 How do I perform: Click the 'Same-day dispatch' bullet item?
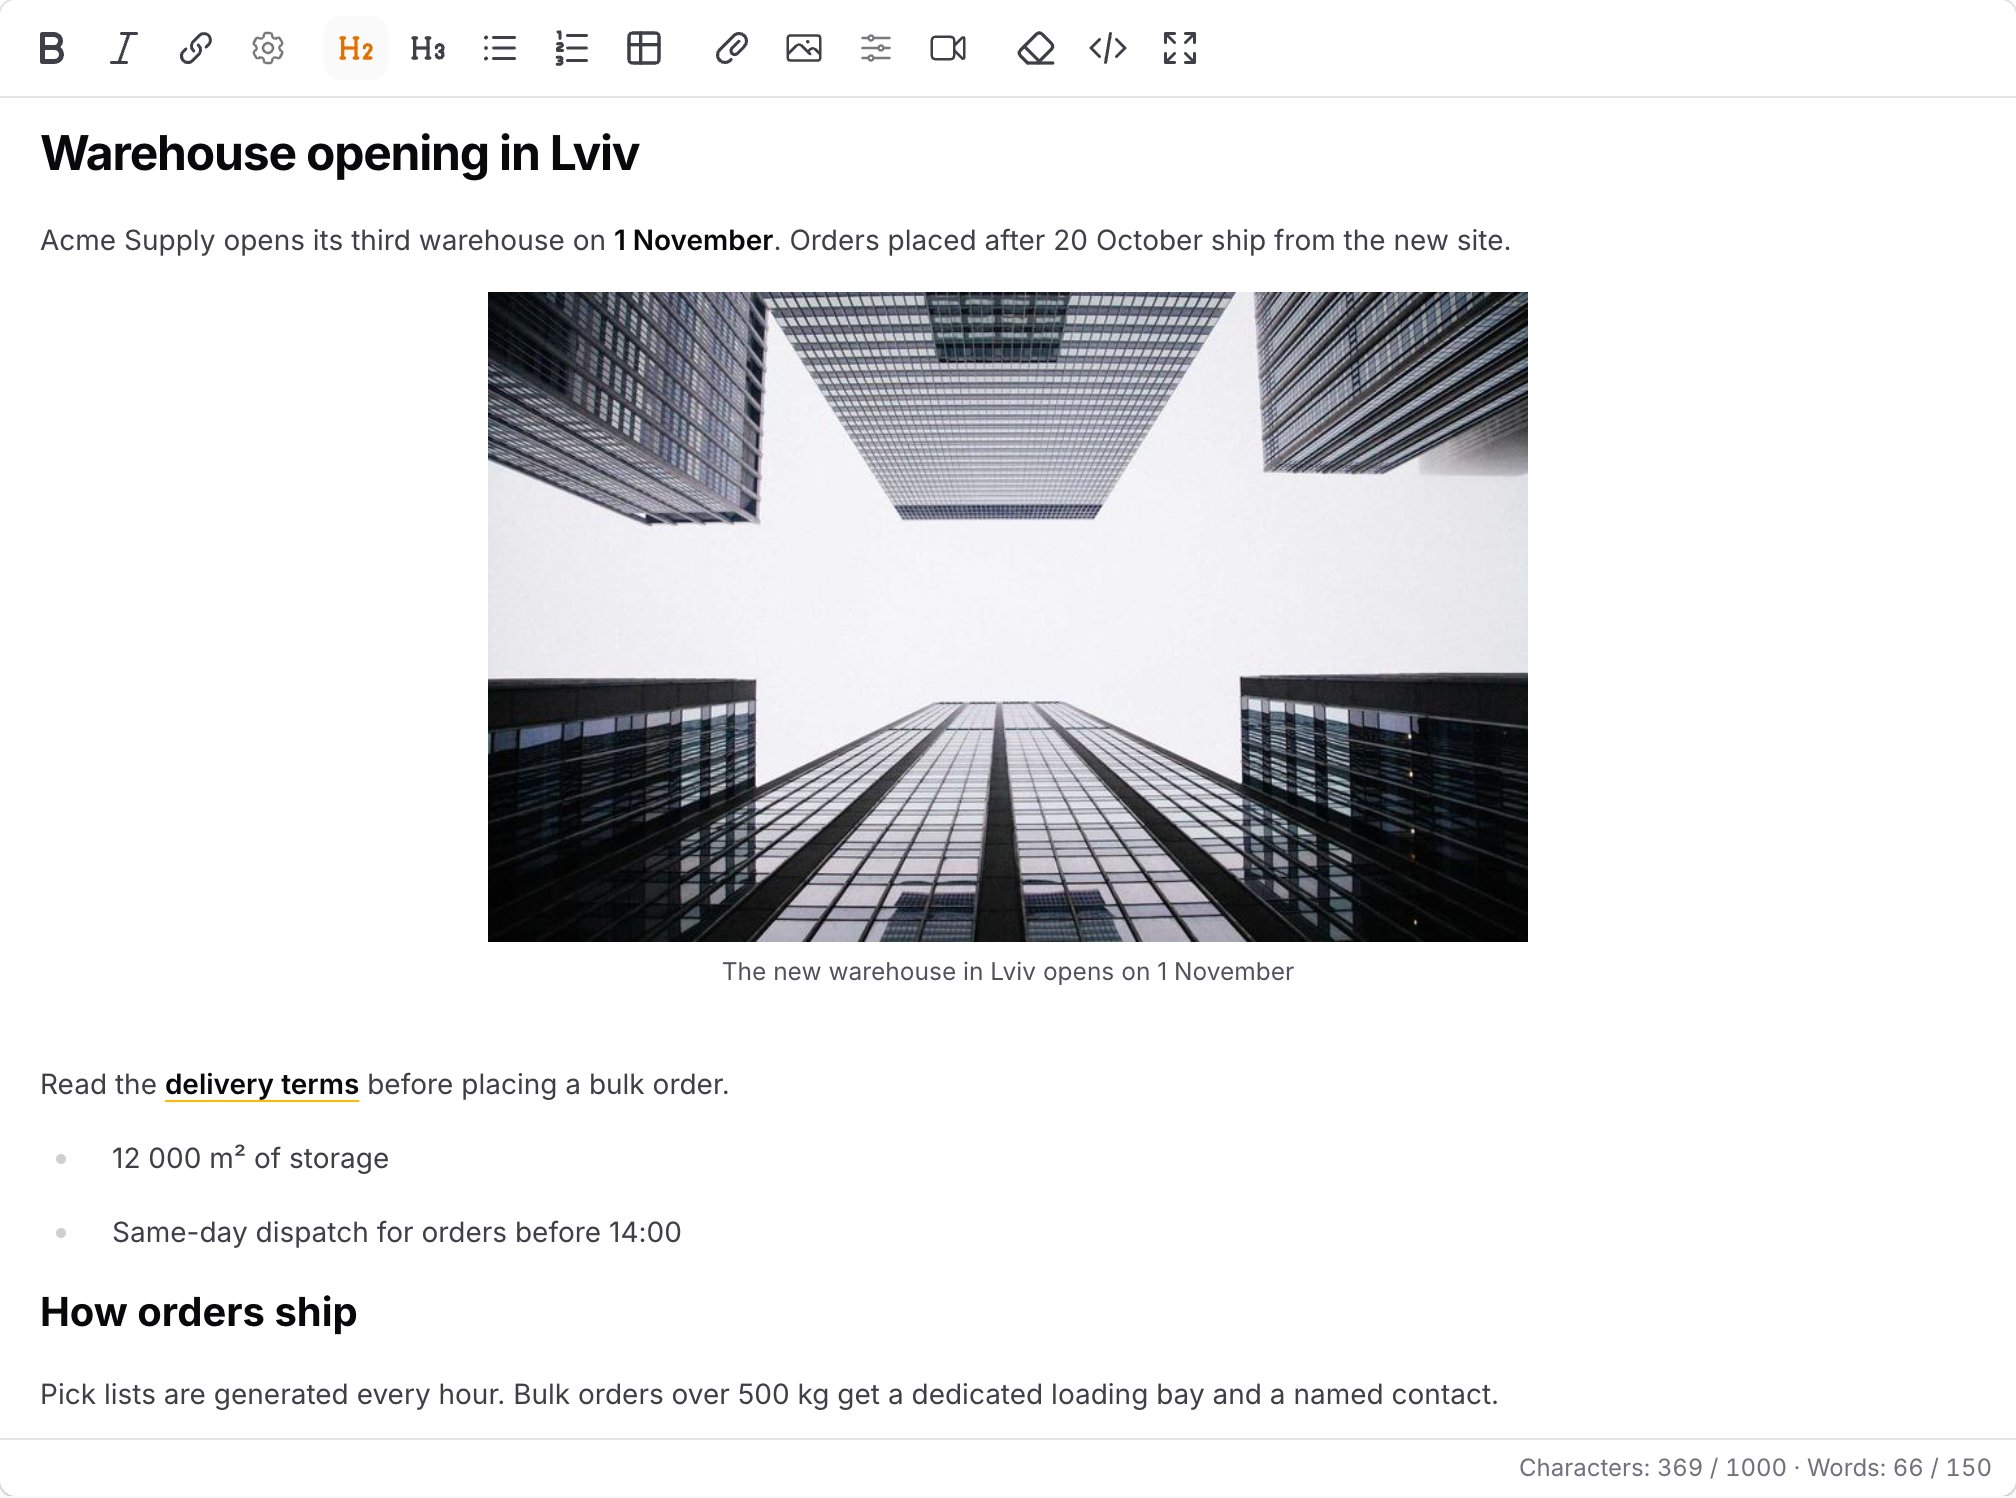click(x=396, y=1232)
